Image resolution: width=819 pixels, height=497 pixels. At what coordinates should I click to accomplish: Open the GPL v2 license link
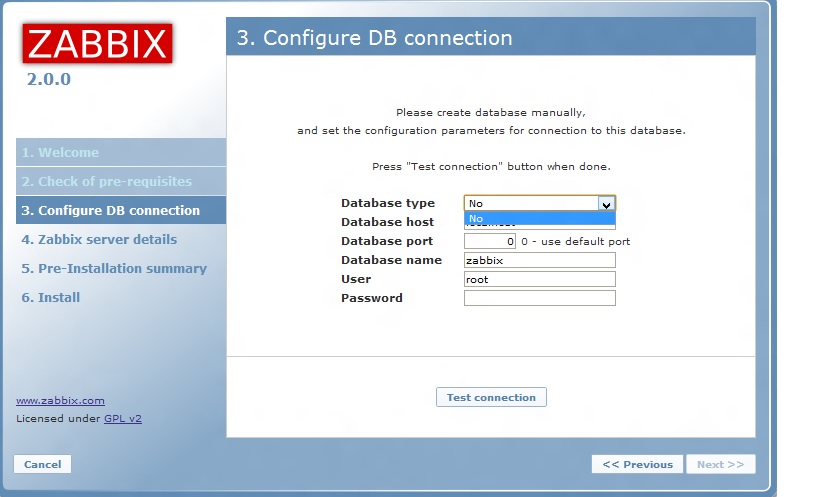[x=123, y=418]
